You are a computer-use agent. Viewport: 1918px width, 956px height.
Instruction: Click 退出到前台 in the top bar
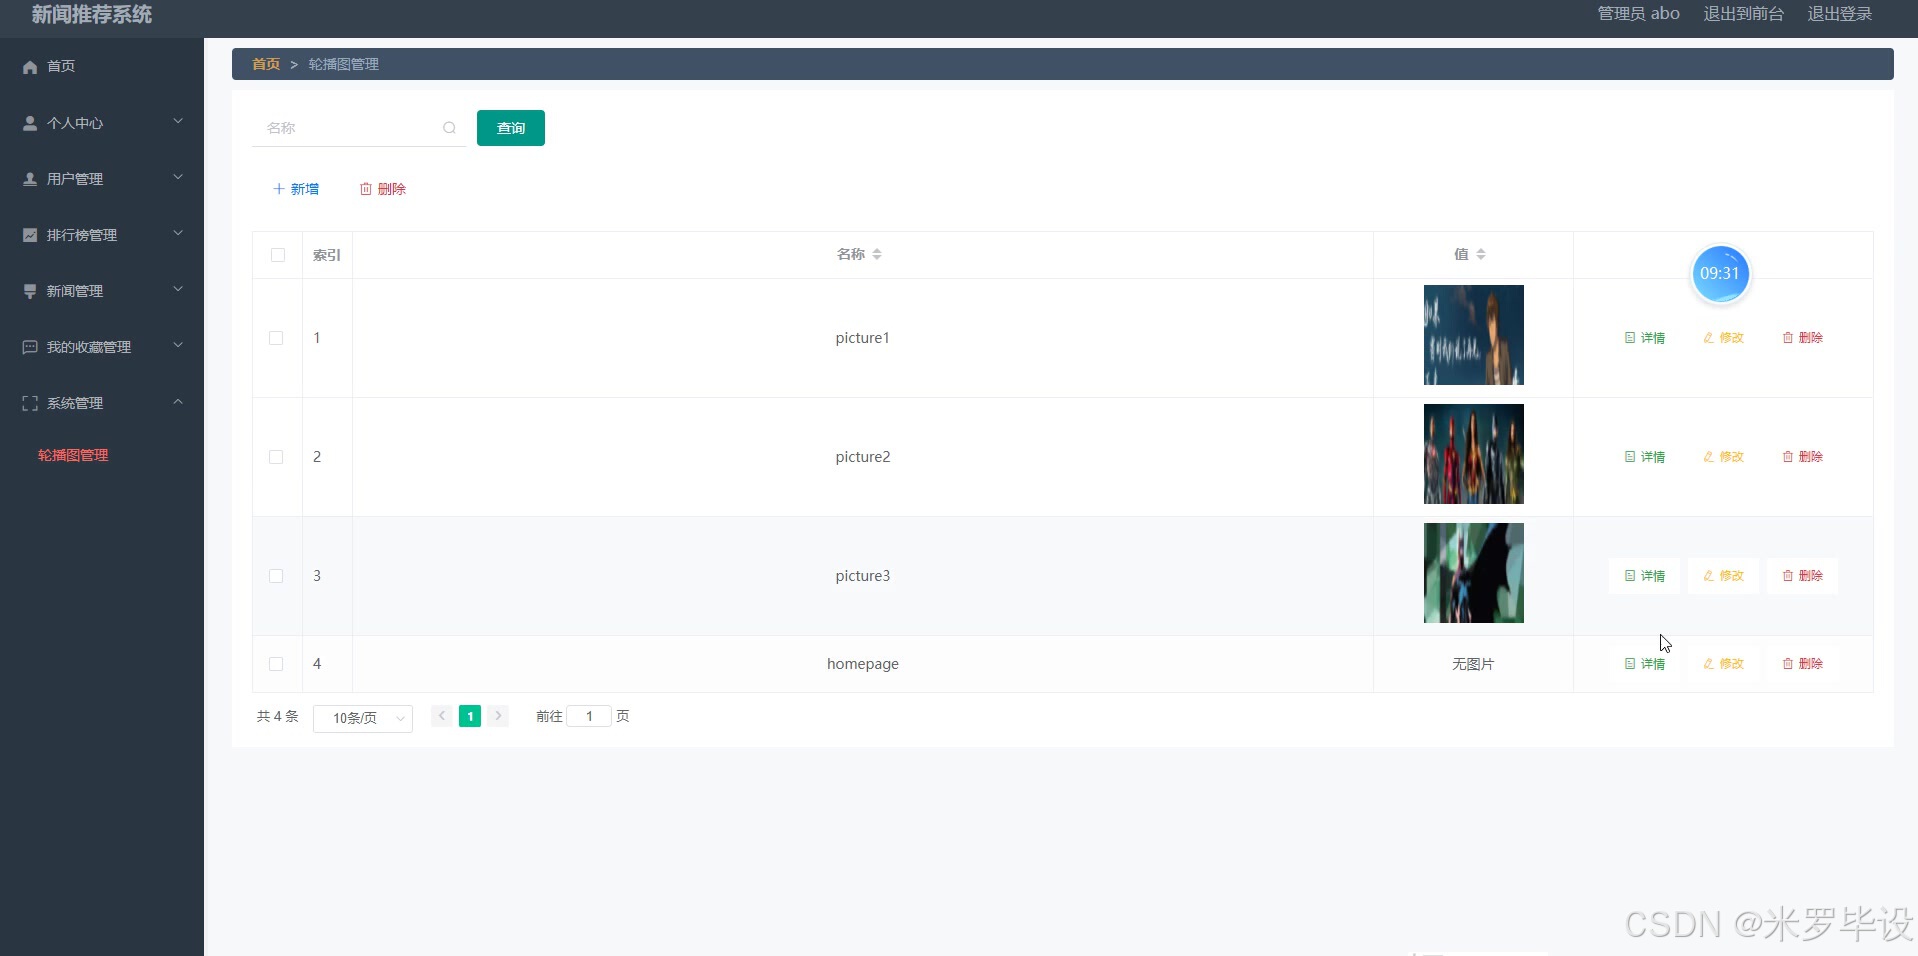tap(1744, 14)
